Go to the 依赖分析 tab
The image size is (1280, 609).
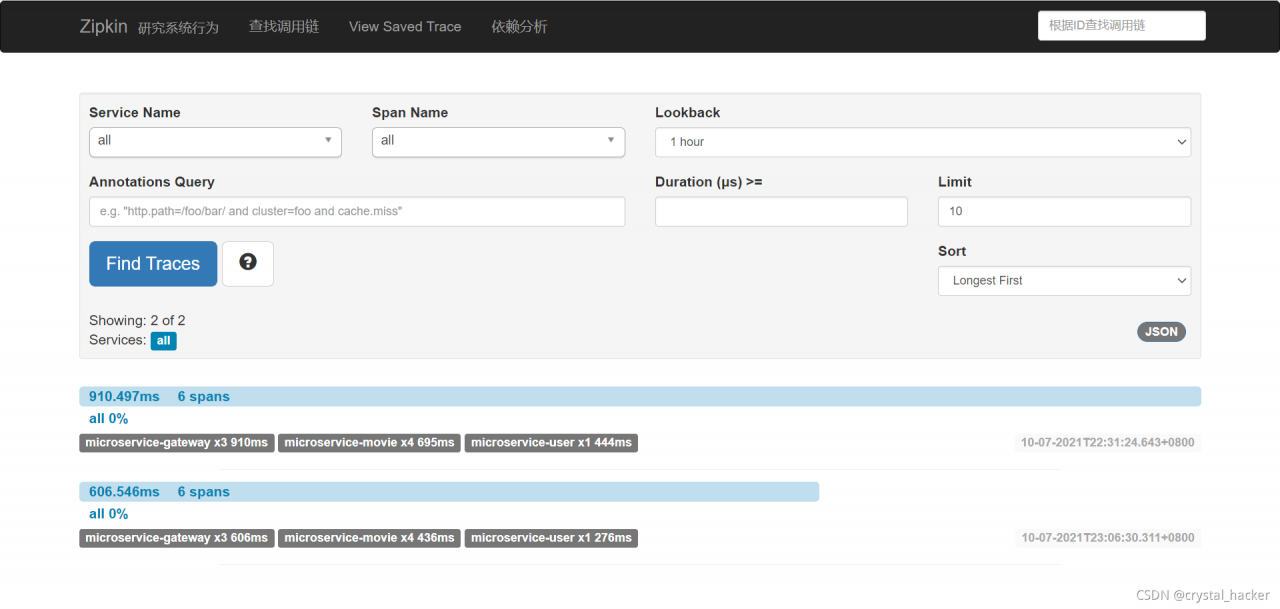(519, 27)
